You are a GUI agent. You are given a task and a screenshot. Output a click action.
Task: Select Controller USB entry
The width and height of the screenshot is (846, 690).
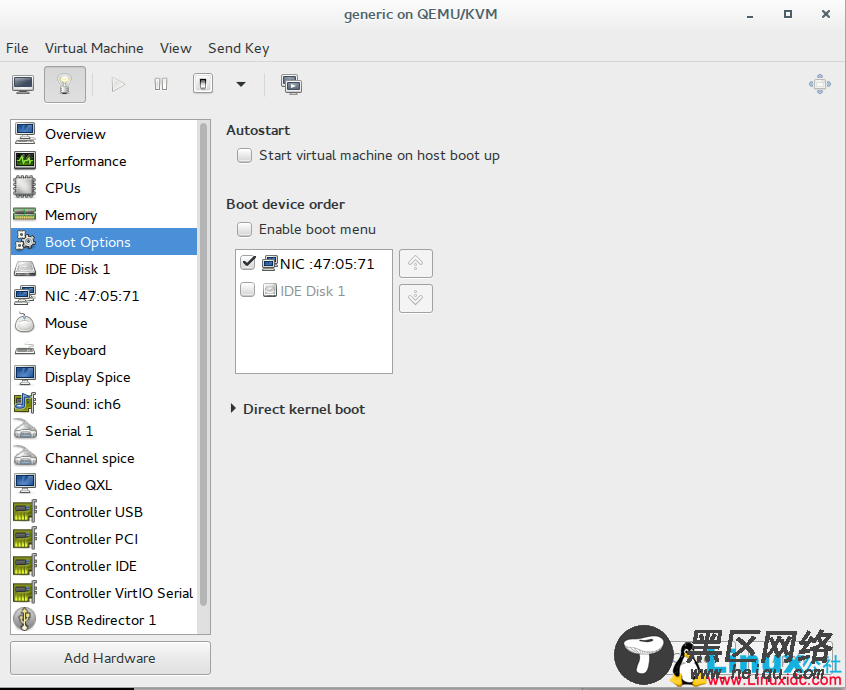[x=104, y=511]
